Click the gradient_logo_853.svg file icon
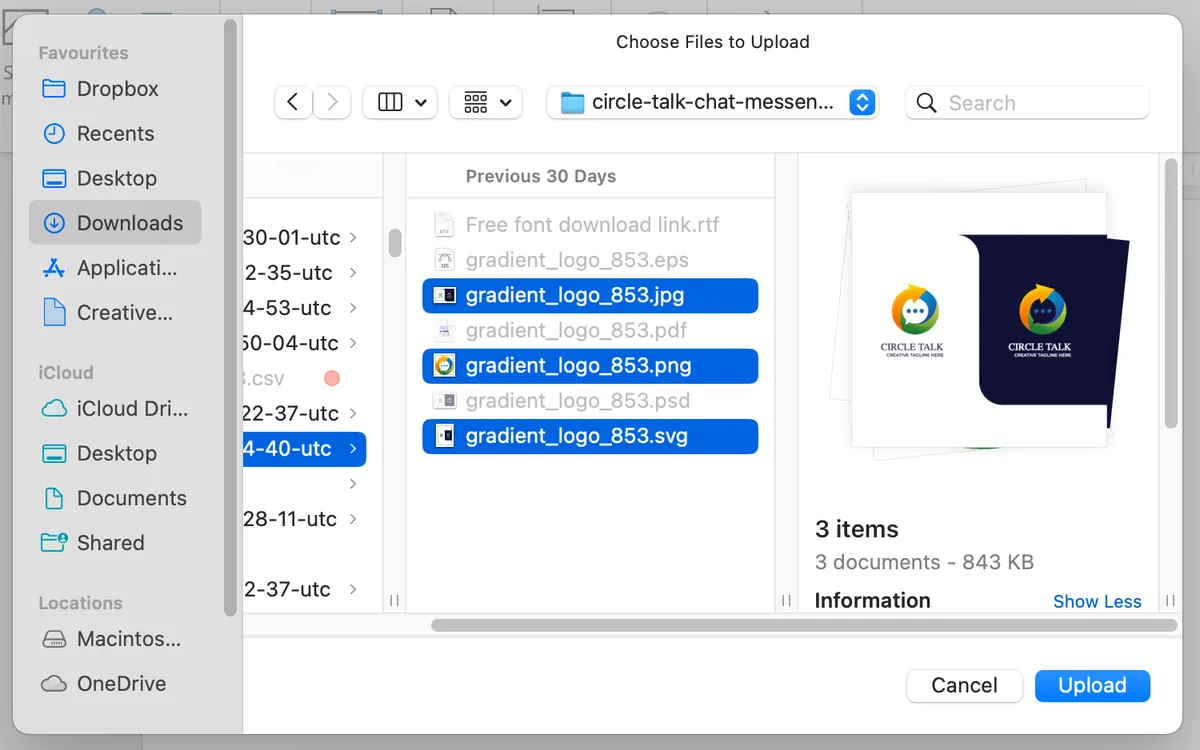The image size is (1200, 750). coord(445,436)
